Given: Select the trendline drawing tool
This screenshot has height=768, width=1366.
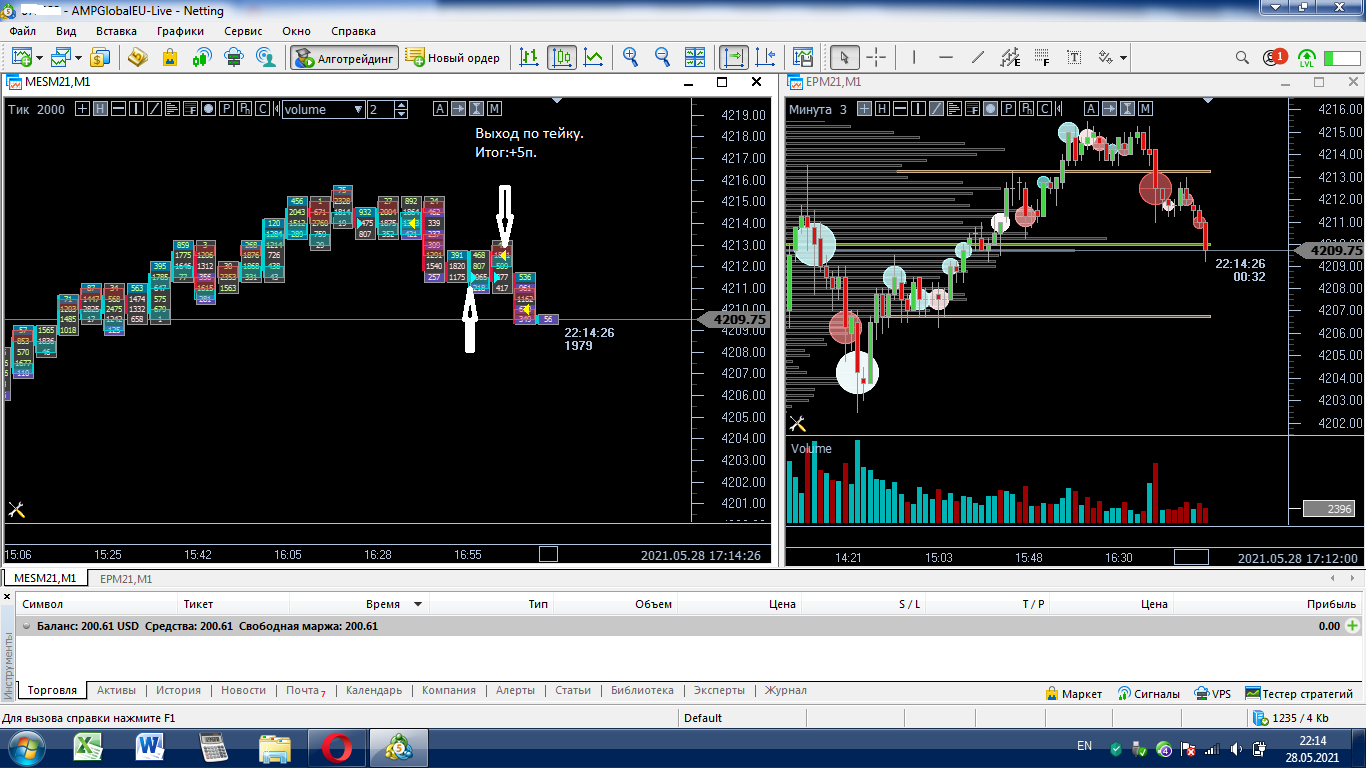Looking at the screenshot, I should tap(978, 57).
